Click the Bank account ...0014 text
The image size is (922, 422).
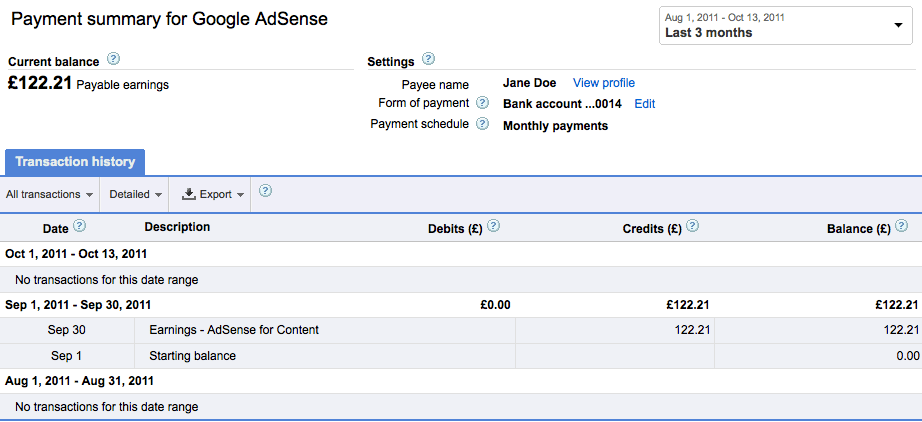tap(562, 104)
